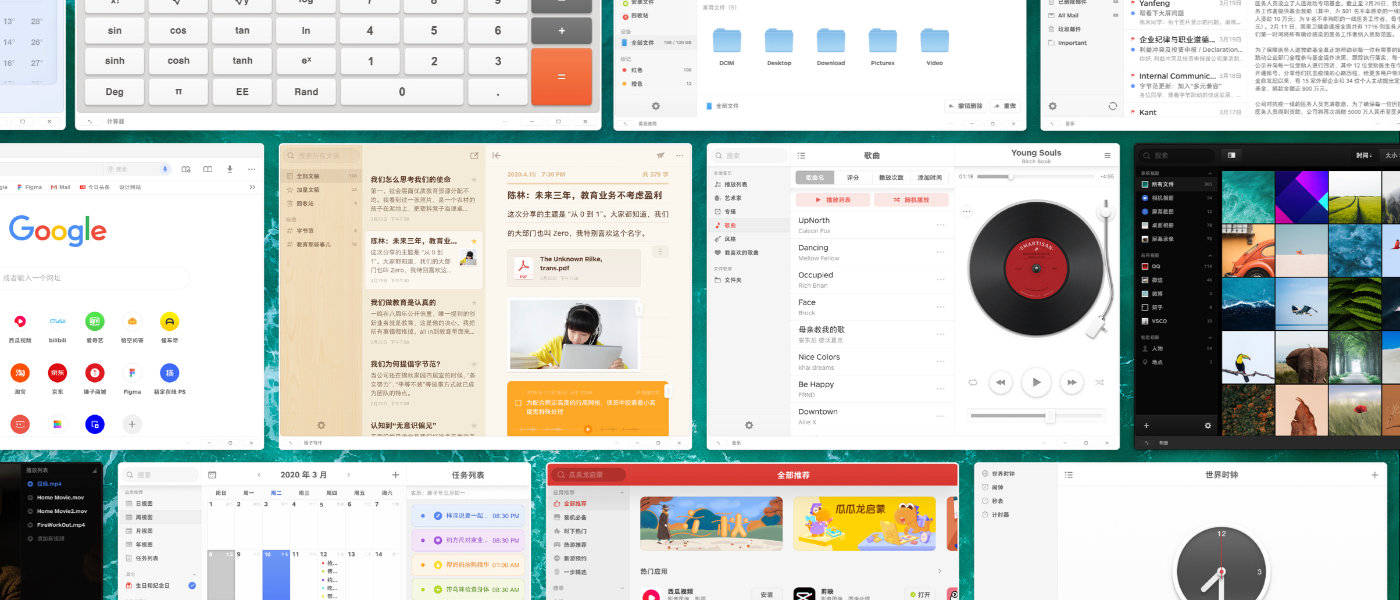Screen dimensions: 1400x600
Task: Click the play button in music player
Action: [x=1036, y=382]
